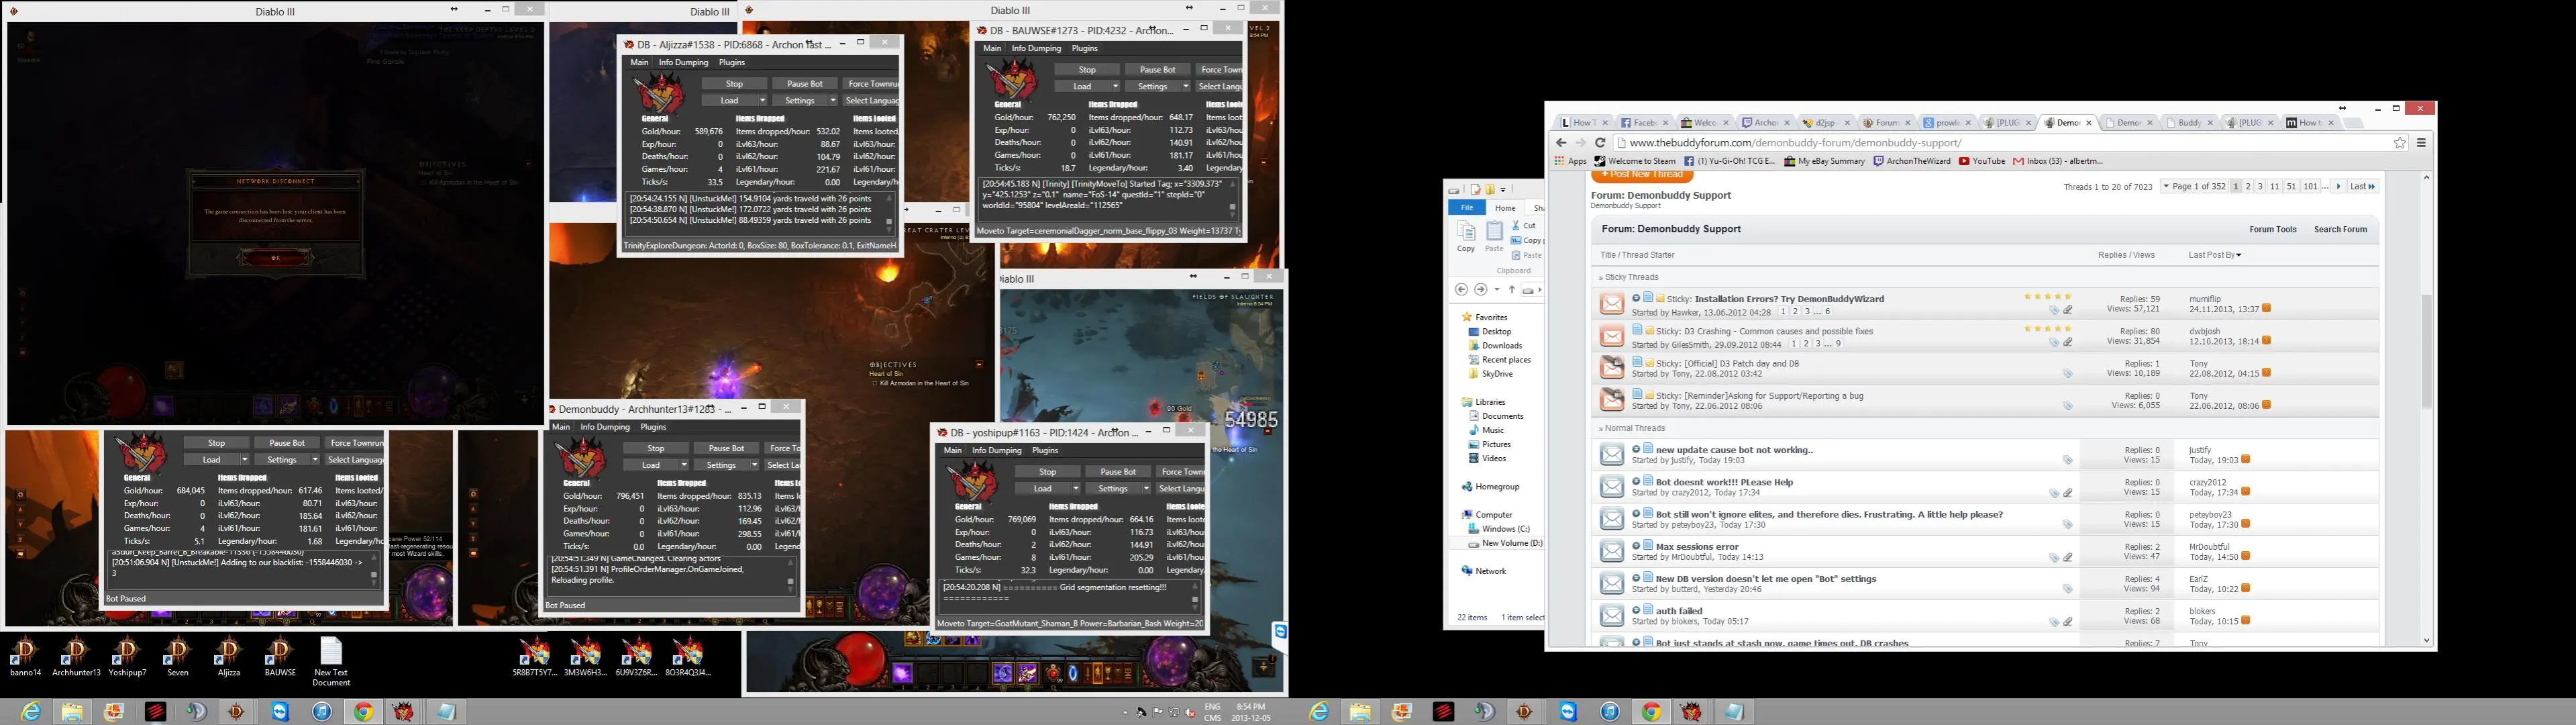
Task: Open Info Dumping tab in yoshipup#1163 window
Action: pos(997,451)
